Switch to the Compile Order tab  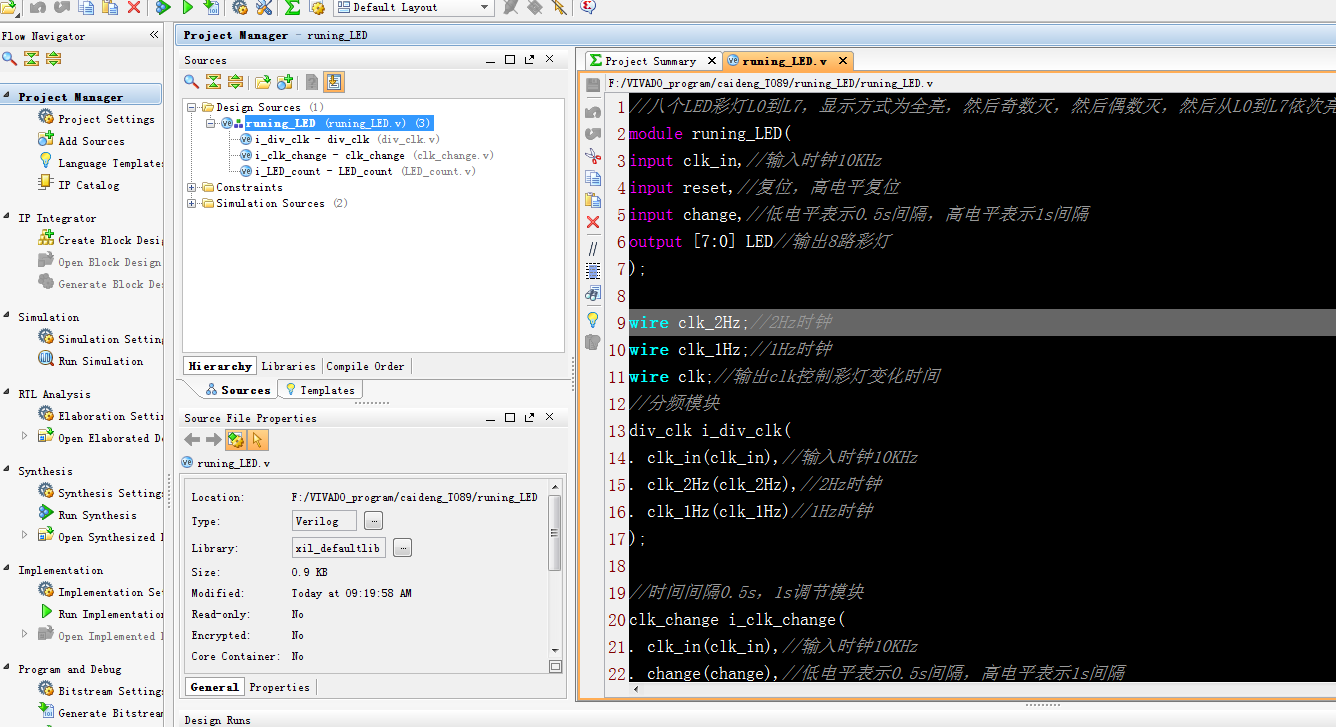coord(365,366)
